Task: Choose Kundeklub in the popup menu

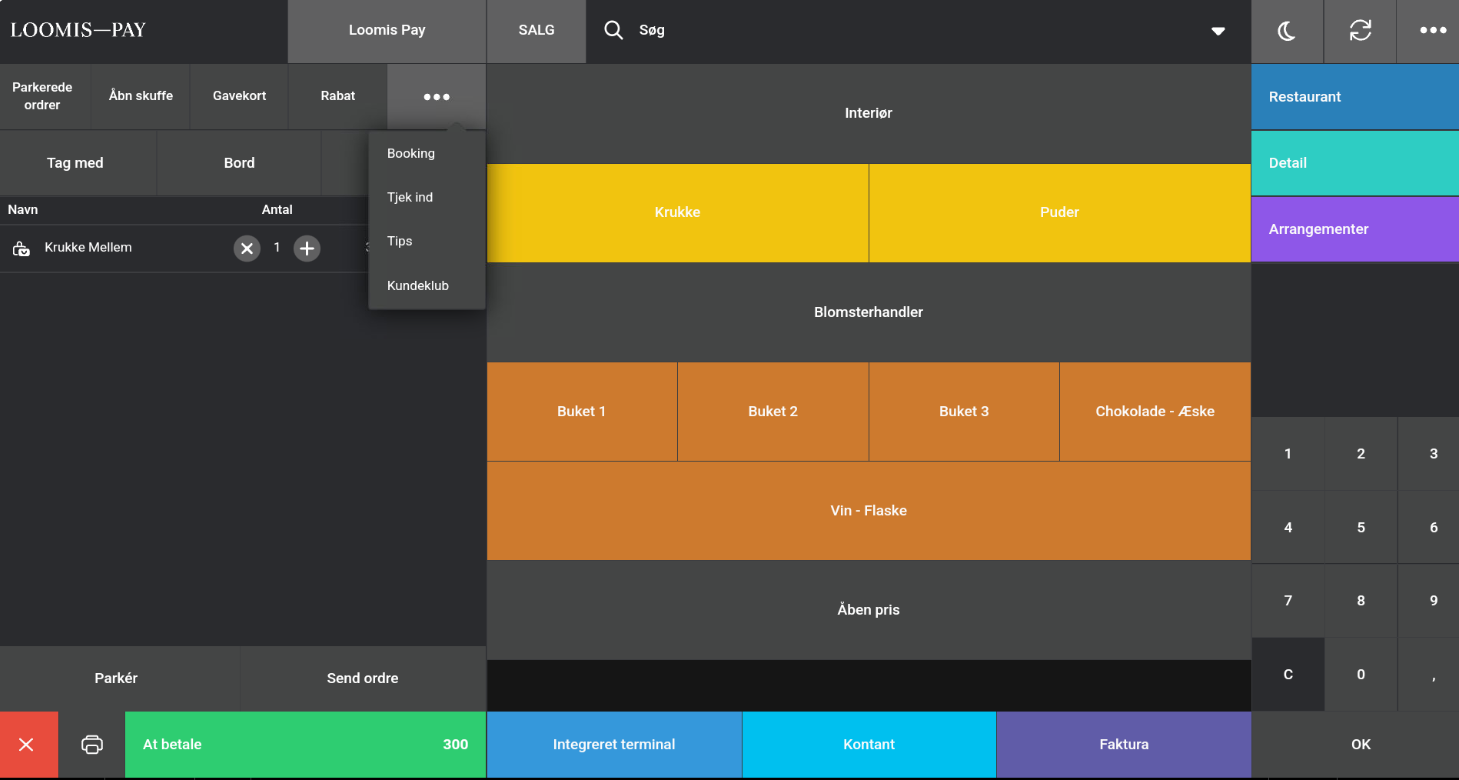Action: 418,286
